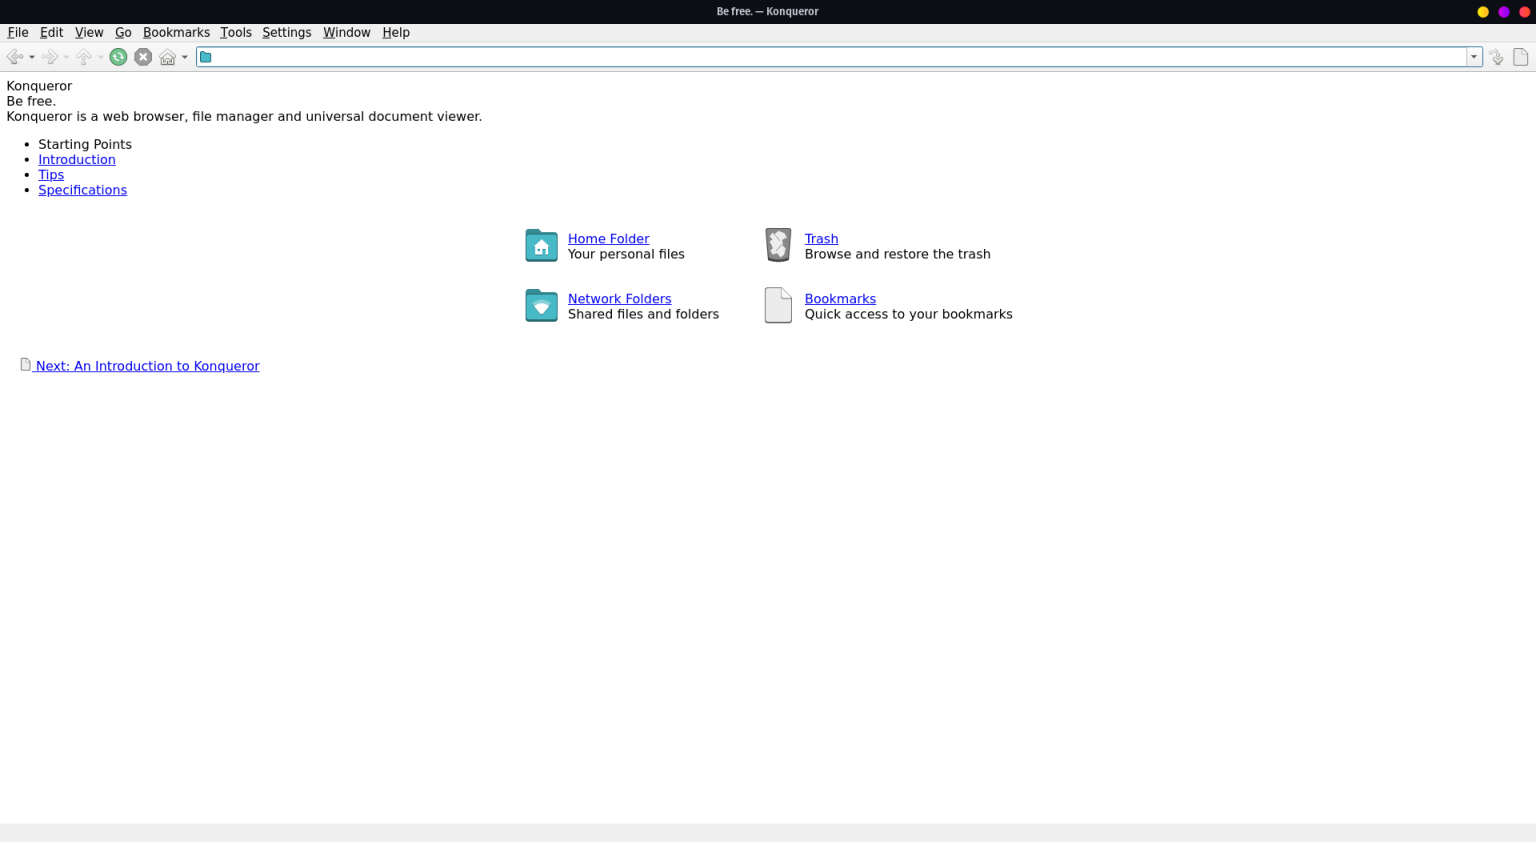The height and width of the screenshot is (842, 1536).
Task: Open Trash to browse deleted files
Action: (x=821, y=238)
